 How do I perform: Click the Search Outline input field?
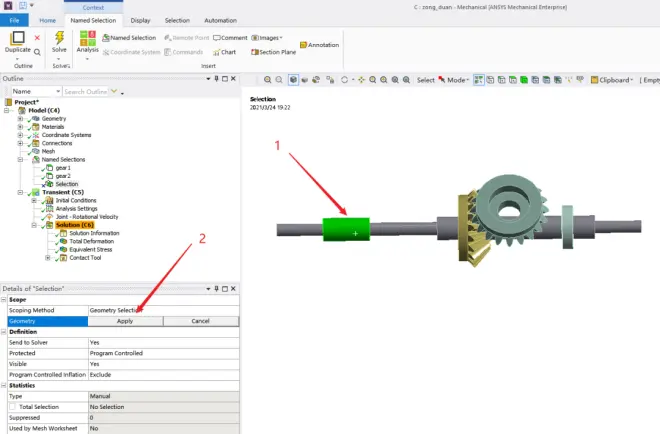pyautogui.click(x=85, y=91)
